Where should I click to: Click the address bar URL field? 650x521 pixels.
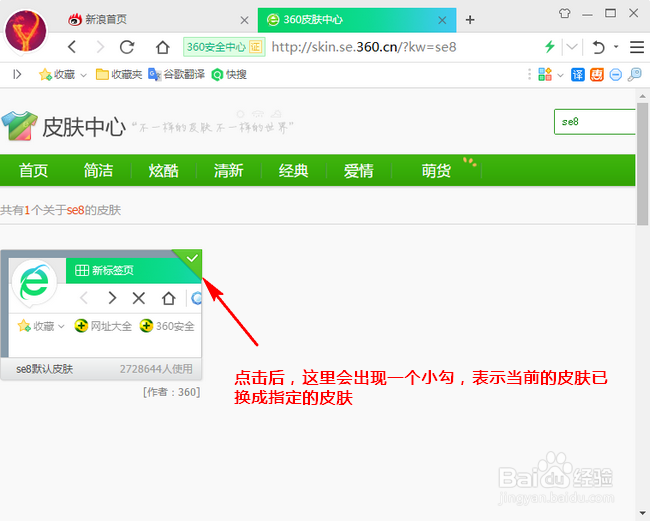coord(364,47)
